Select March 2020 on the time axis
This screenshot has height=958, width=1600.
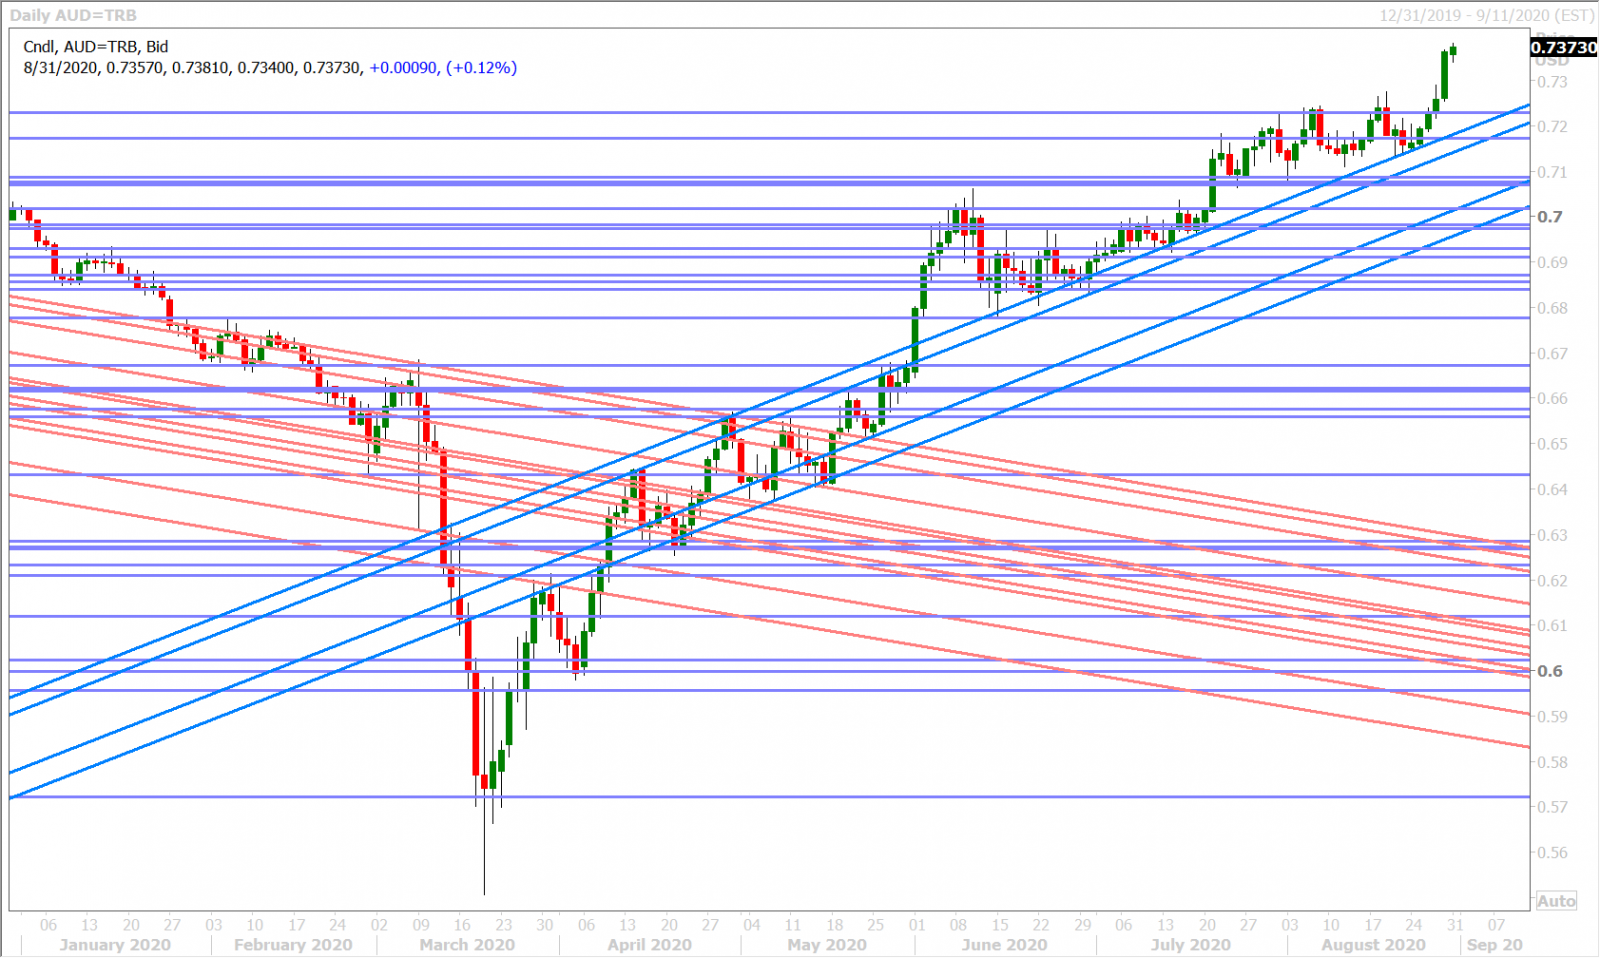[467, 944]
